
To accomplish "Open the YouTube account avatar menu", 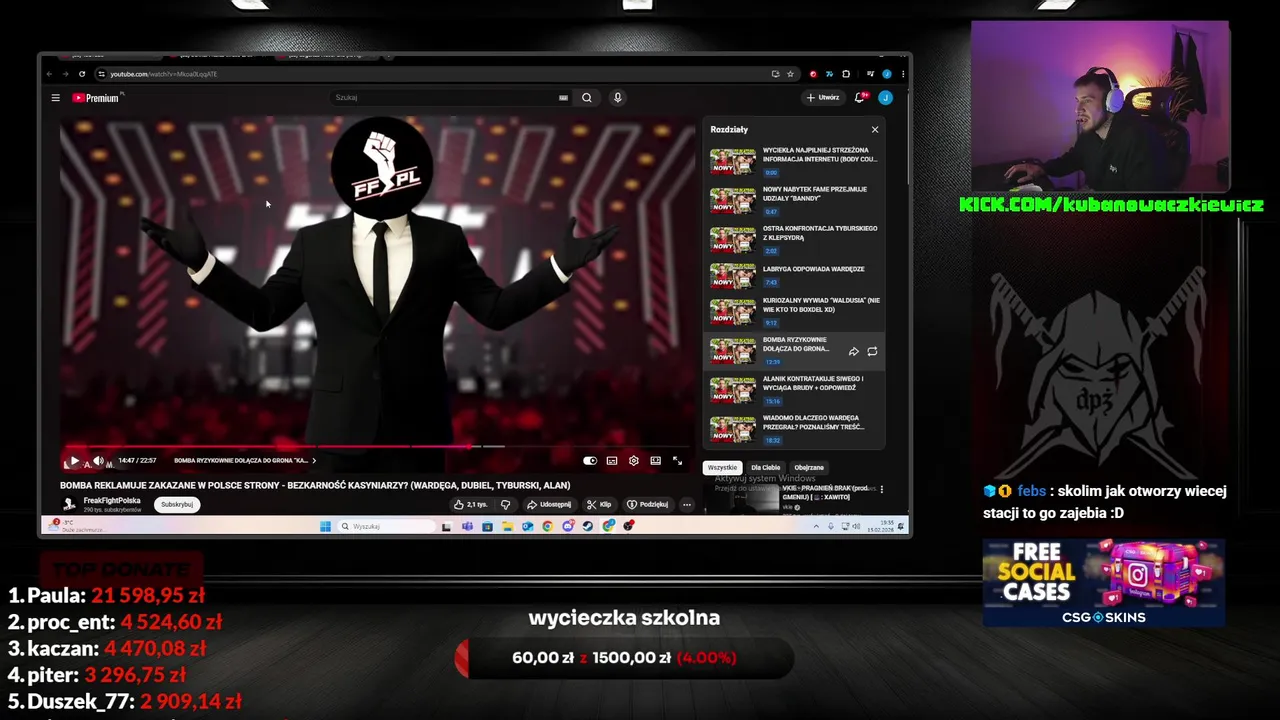I will coord(885,98).
